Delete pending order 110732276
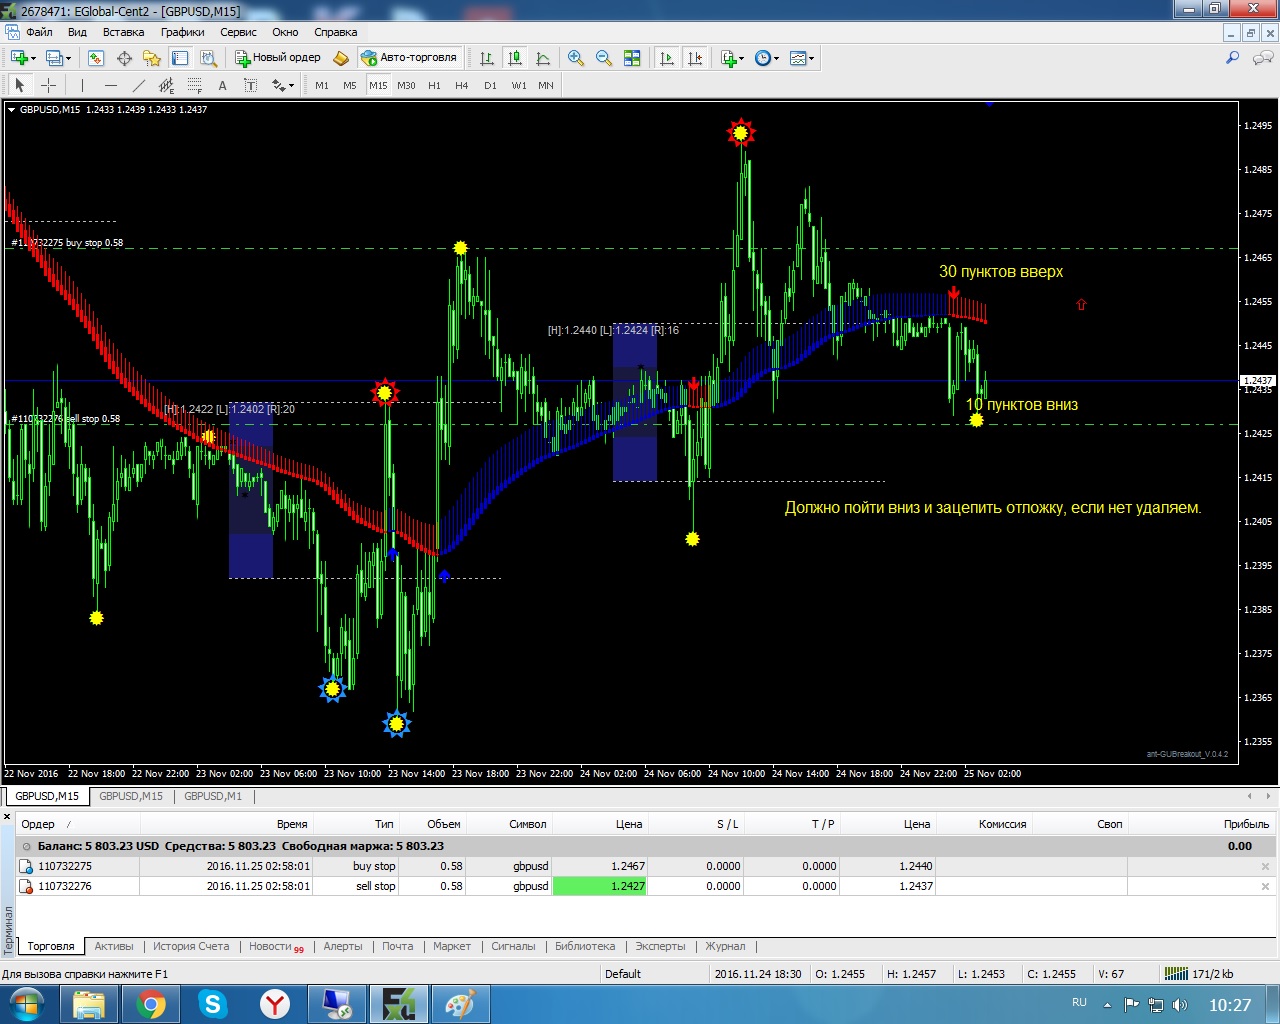 coord(1265,886)
